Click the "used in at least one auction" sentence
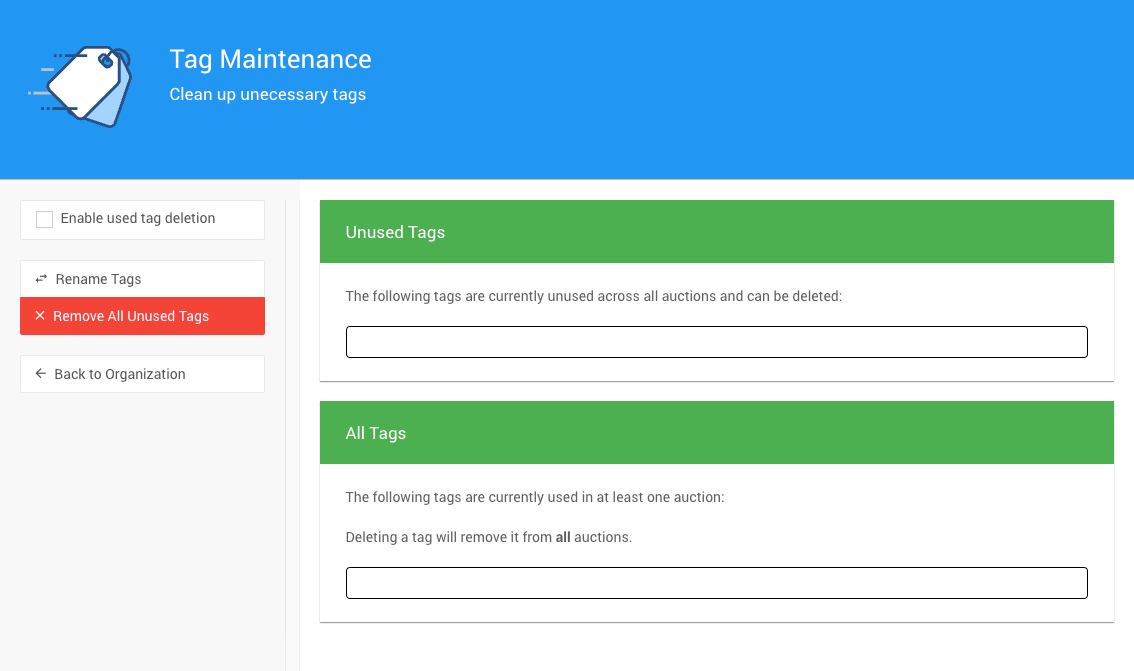This screenshot has height=671, width=1134. coord(534,497)
